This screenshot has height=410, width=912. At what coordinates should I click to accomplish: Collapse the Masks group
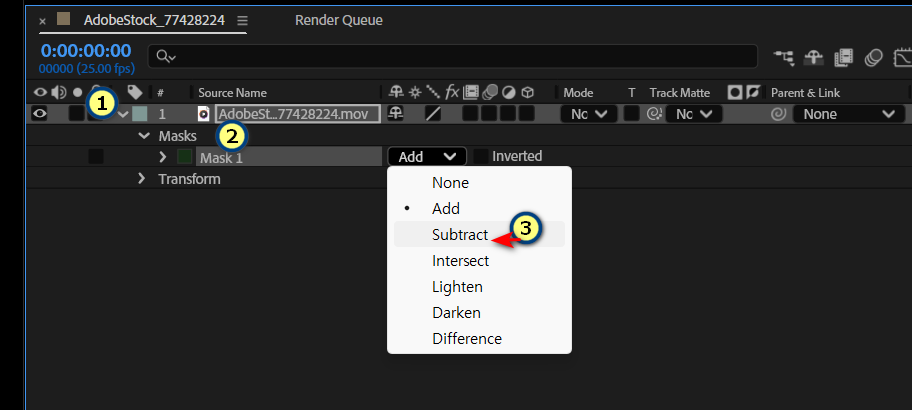[x=144, y=136]
